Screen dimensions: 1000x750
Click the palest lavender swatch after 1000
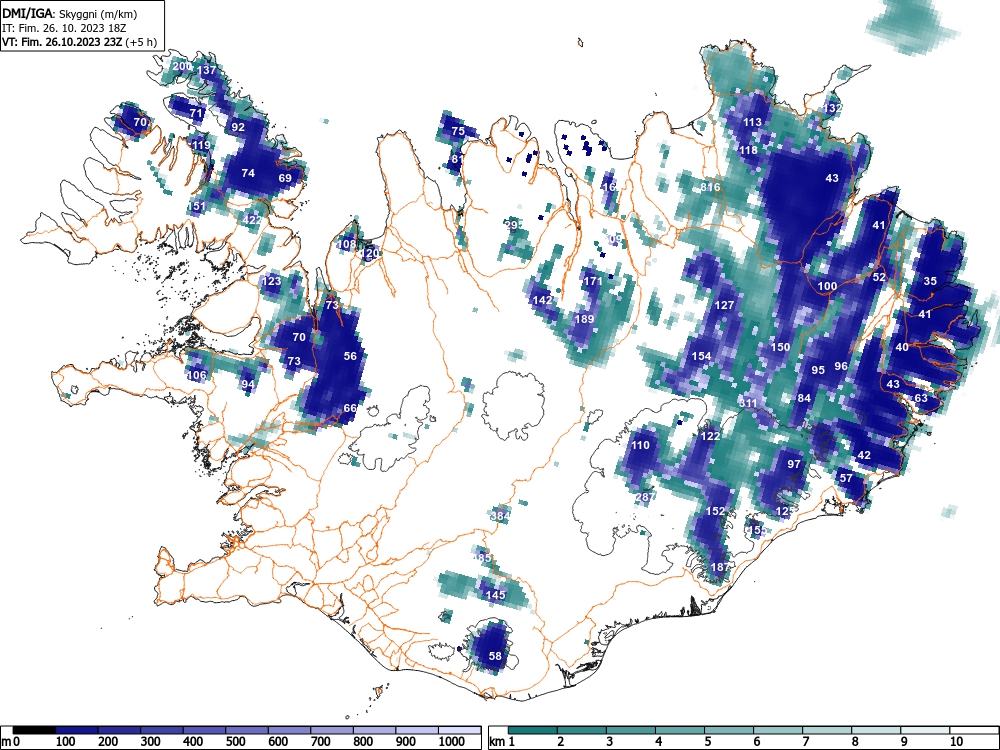coord(459,730)
